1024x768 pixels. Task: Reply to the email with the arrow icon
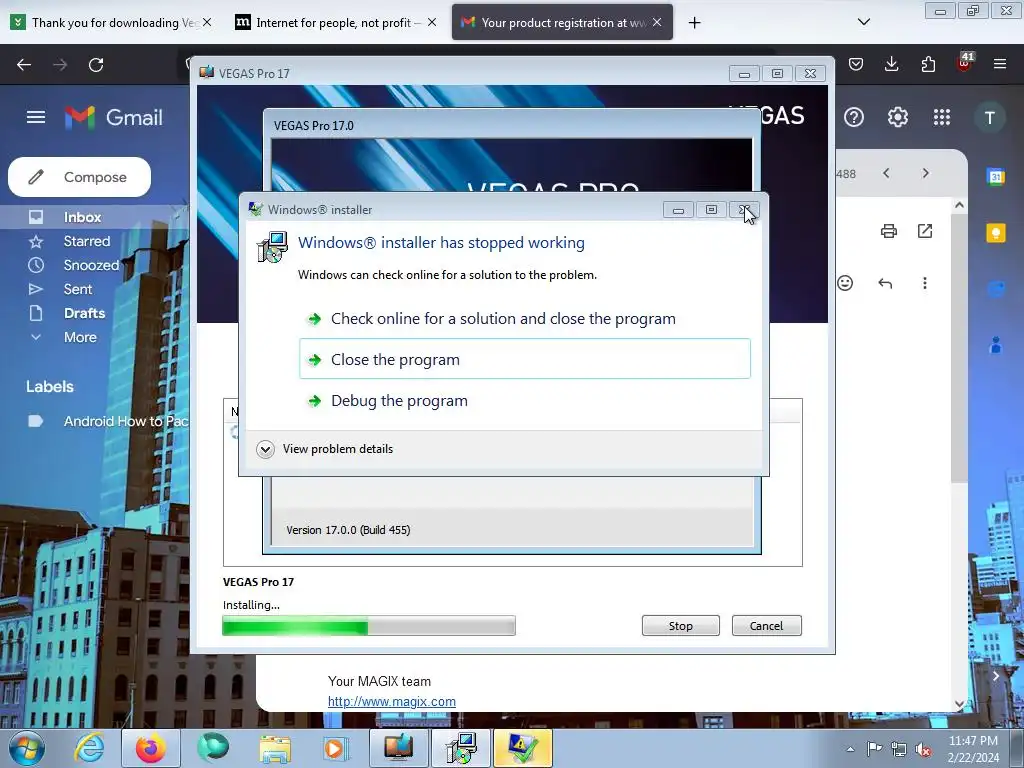coord(885,283)
